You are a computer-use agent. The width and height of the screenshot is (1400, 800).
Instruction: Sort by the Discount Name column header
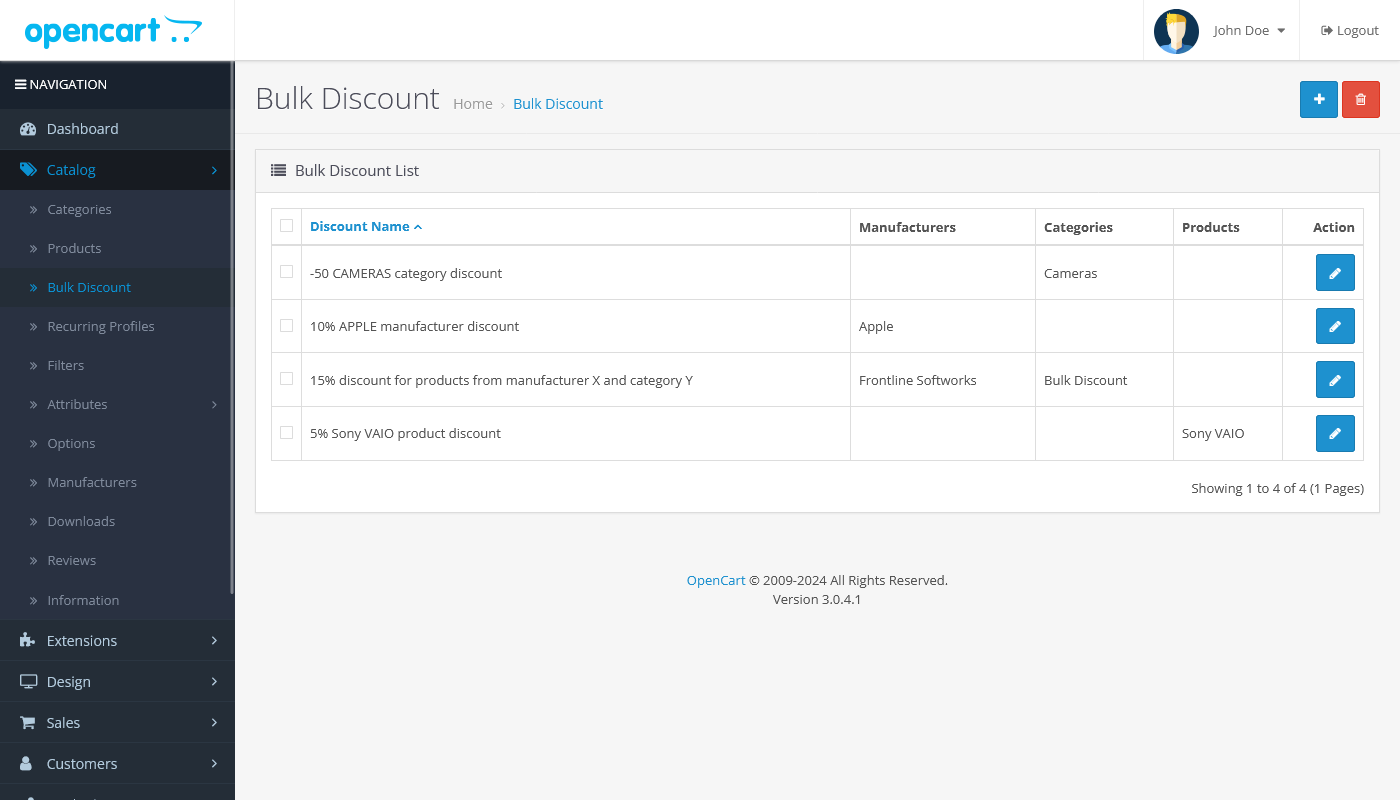pyautogui.click(x=360, y=226)
